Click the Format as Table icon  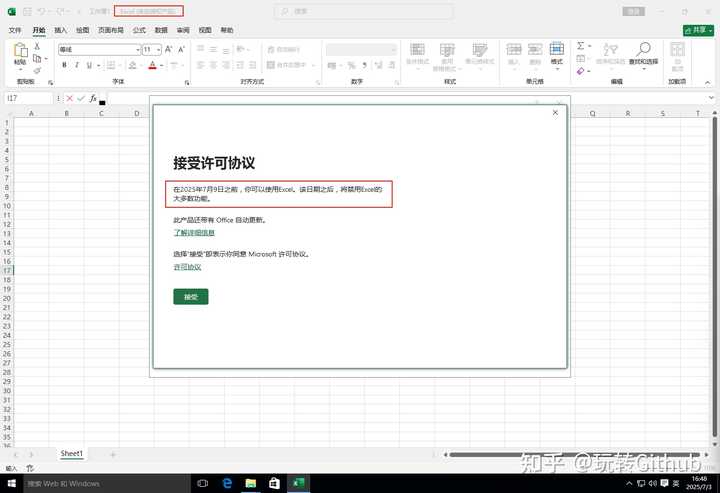point(447,50)
